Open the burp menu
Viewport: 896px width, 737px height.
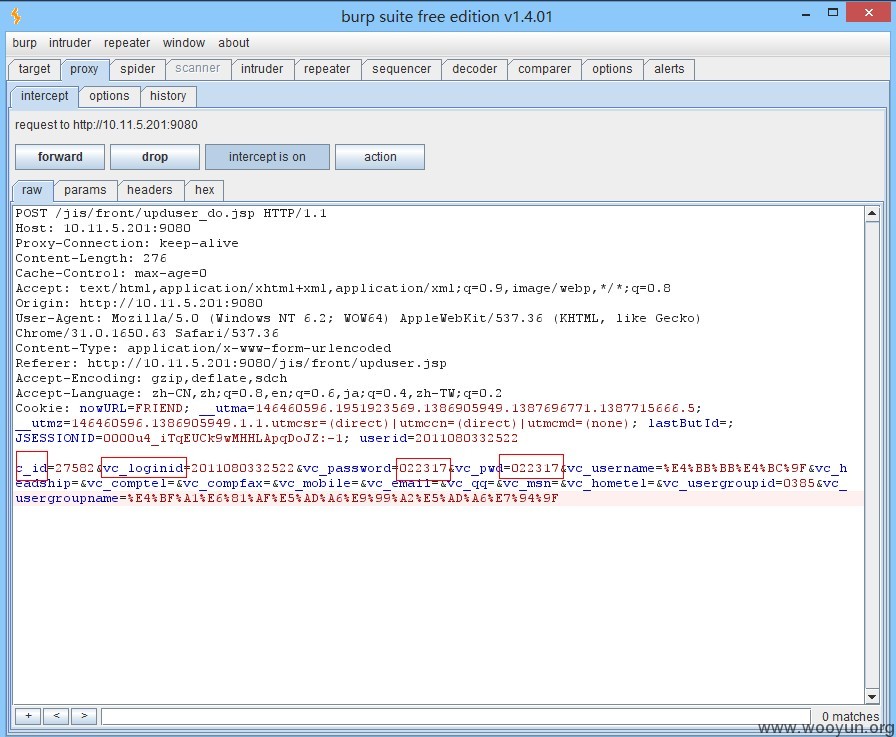[25, 43]
